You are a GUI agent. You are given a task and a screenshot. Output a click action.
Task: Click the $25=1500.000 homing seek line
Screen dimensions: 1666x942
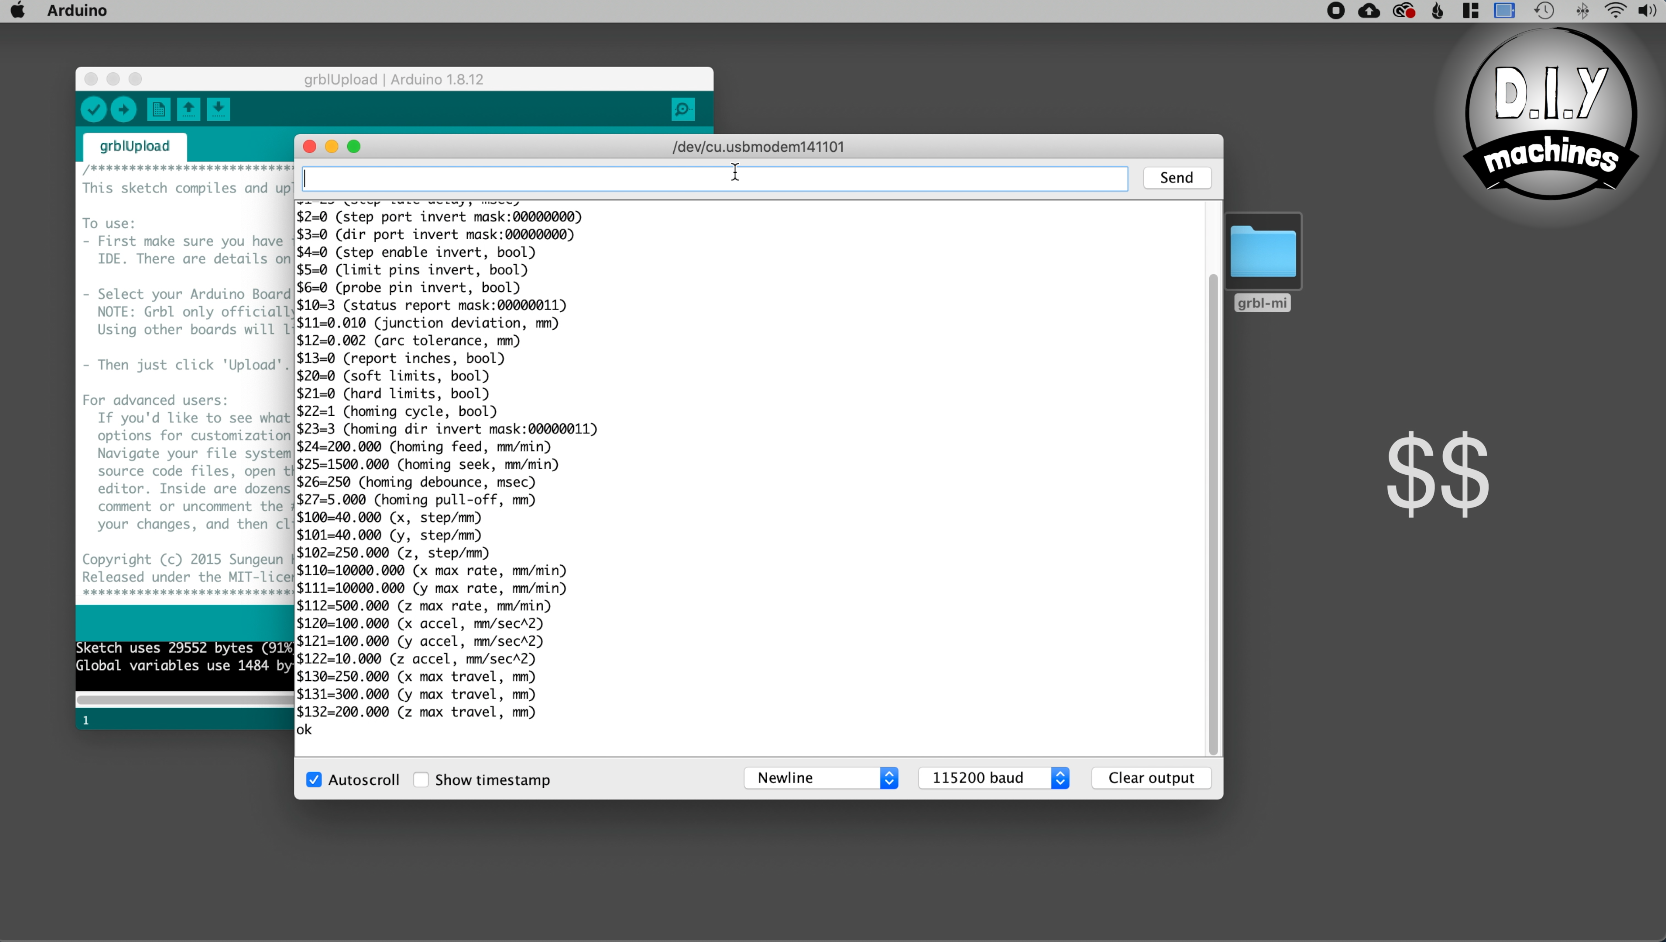pos(428,465)
